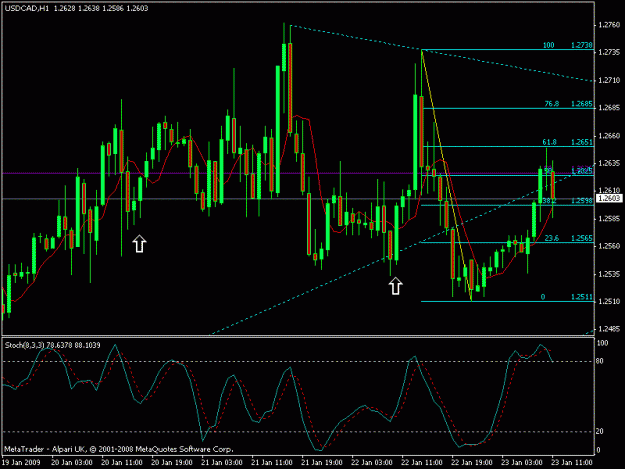Click the MetaTrader - Alpari UK copyright text

coord(118,449)
